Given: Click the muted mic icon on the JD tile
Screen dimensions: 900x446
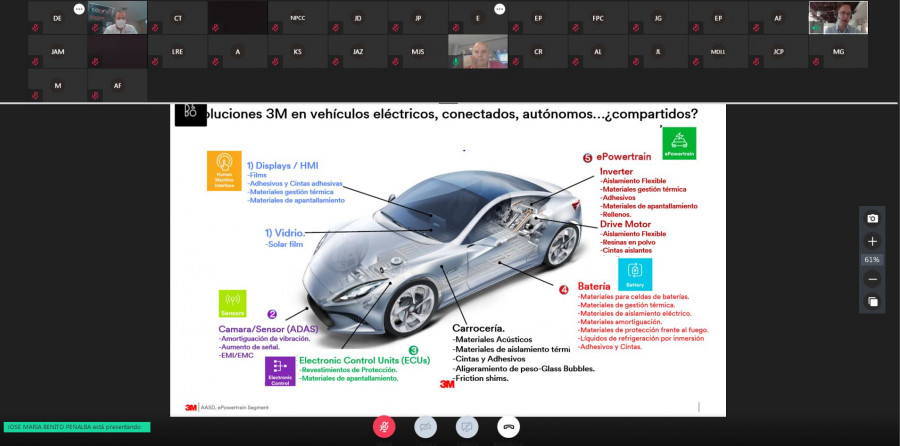Looking at the screenshot, I should pos(335,28).
